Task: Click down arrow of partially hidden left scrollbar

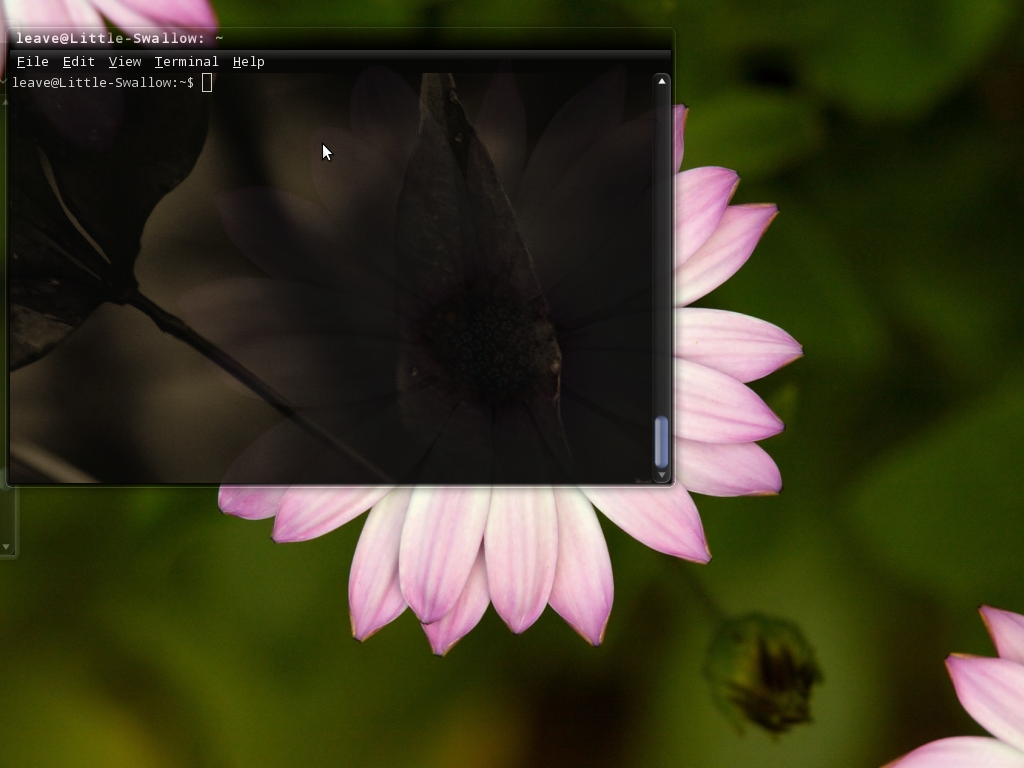Action: coord(6,547)
